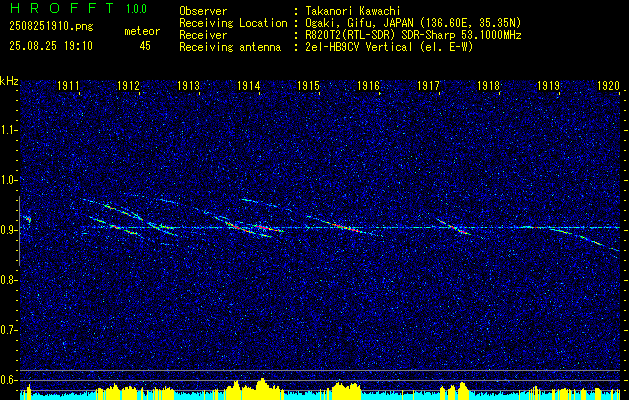Click time marker 1915
Image resolution: width=629 pixels, height=400 pixels.
click(x=308, y=85)
